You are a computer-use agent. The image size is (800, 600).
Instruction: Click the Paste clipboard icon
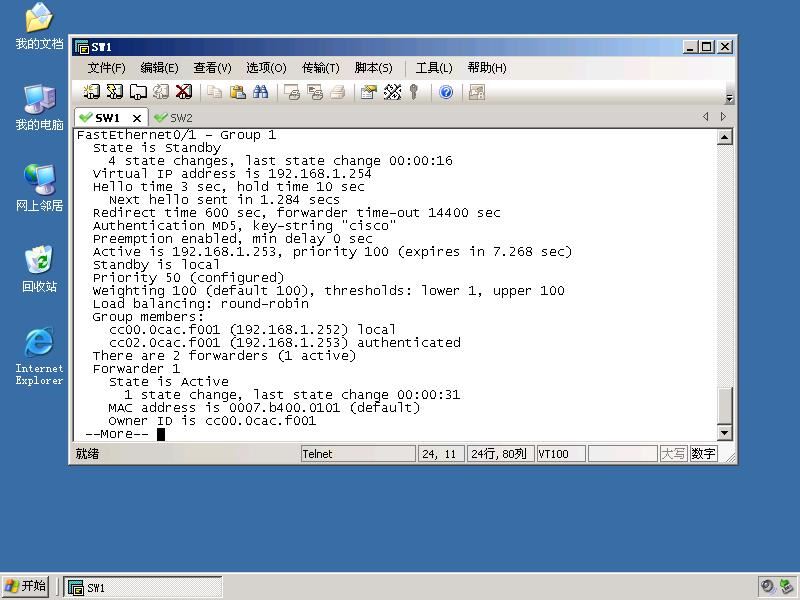coord(237,92)
